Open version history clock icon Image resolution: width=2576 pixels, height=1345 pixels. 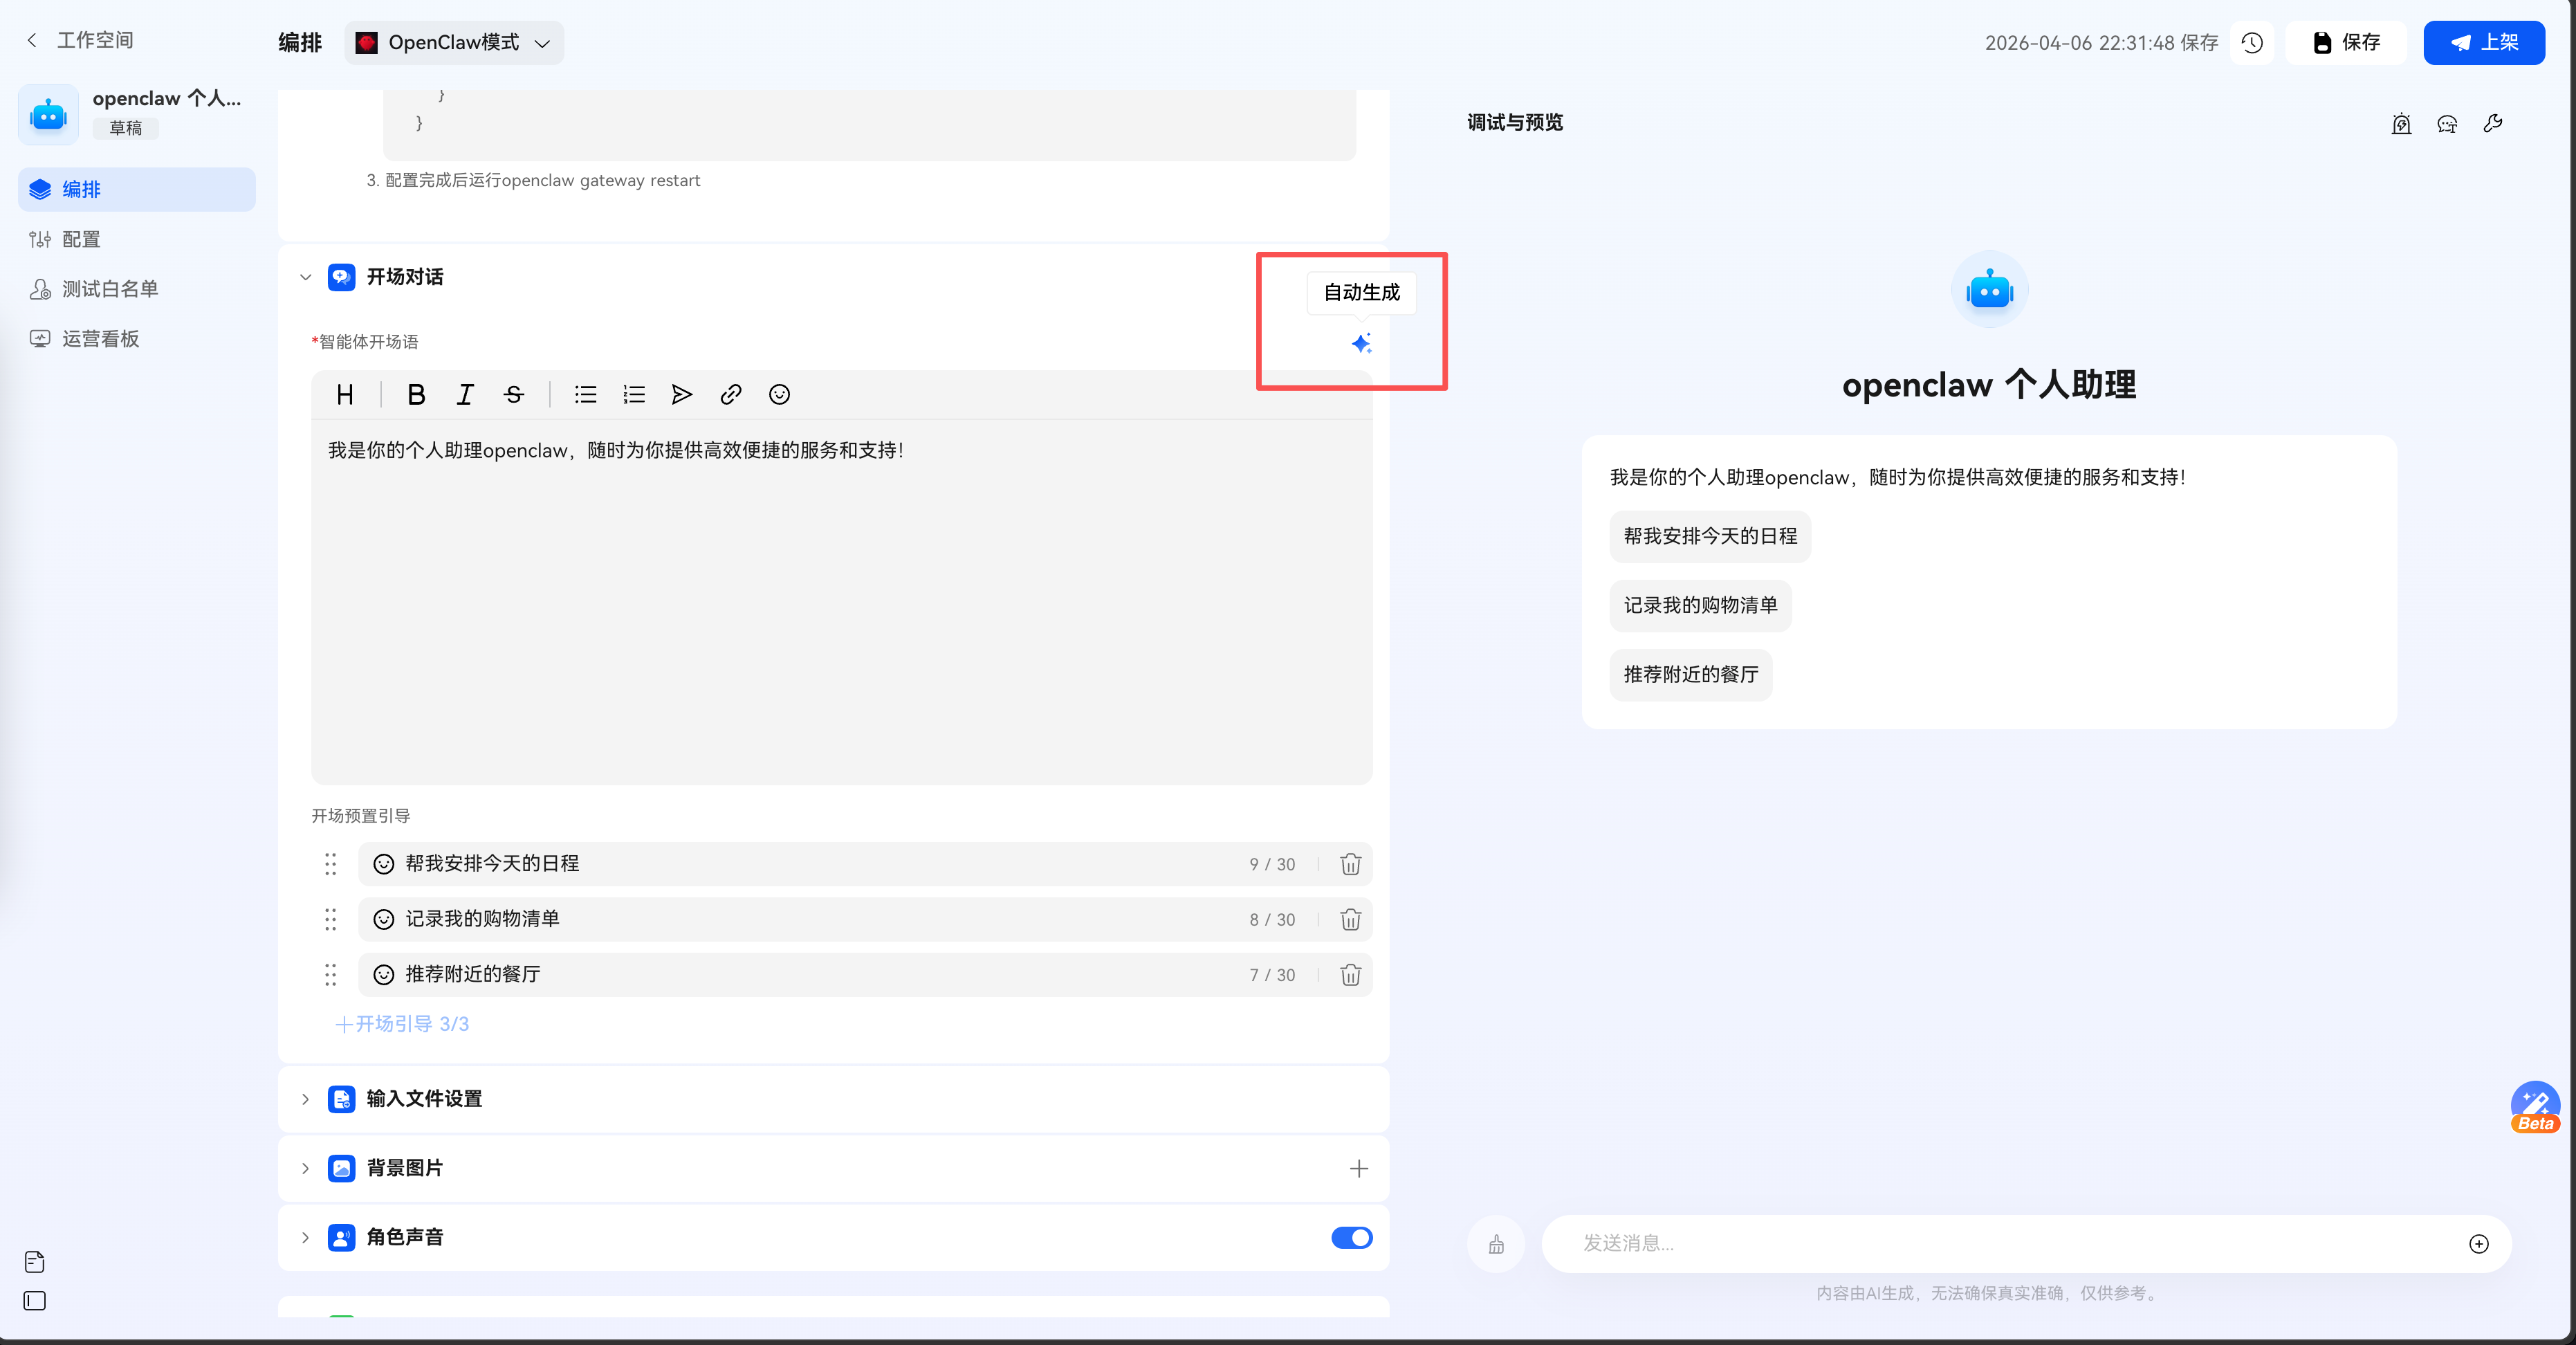click(x=2252, y=42)
